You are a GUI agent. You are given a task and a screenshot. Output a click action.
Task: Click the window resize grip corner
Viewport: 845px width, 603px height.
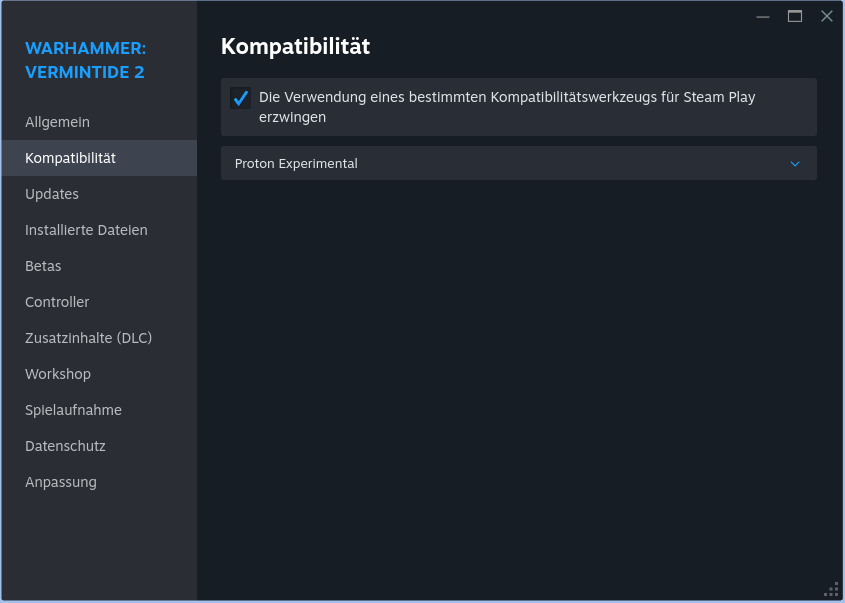pyautogui.click(x=833, y=590)
